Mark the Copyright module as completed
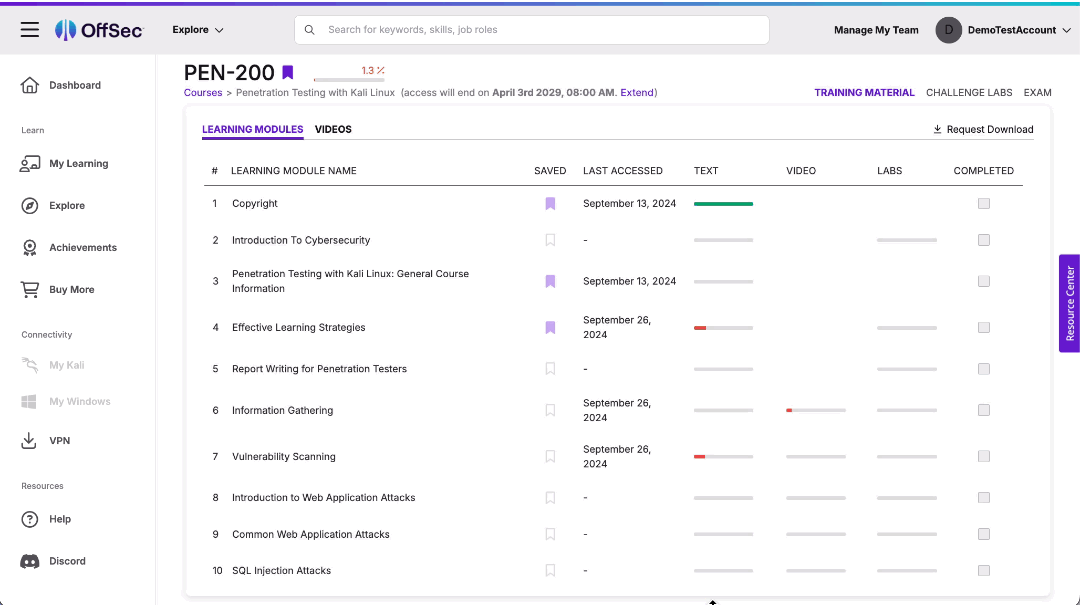 point(983,203)
